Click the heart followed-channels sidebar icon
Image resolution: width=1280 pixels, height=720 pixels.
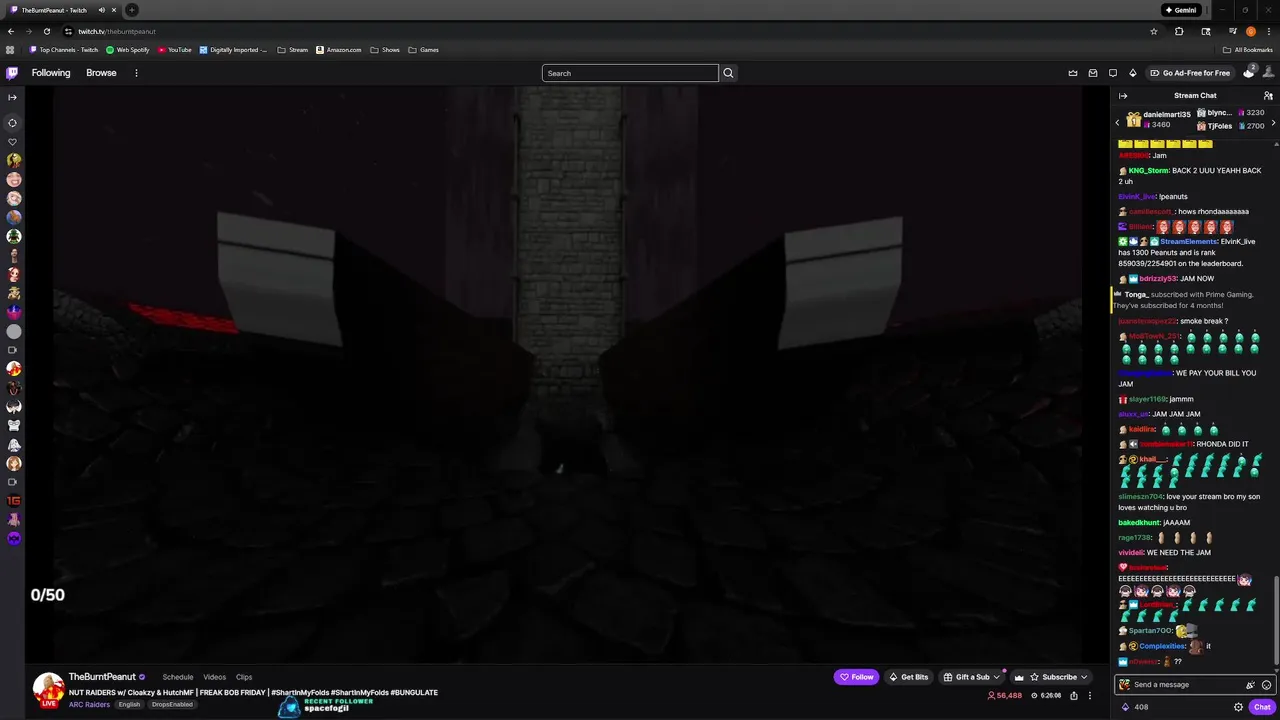[13, 142]
